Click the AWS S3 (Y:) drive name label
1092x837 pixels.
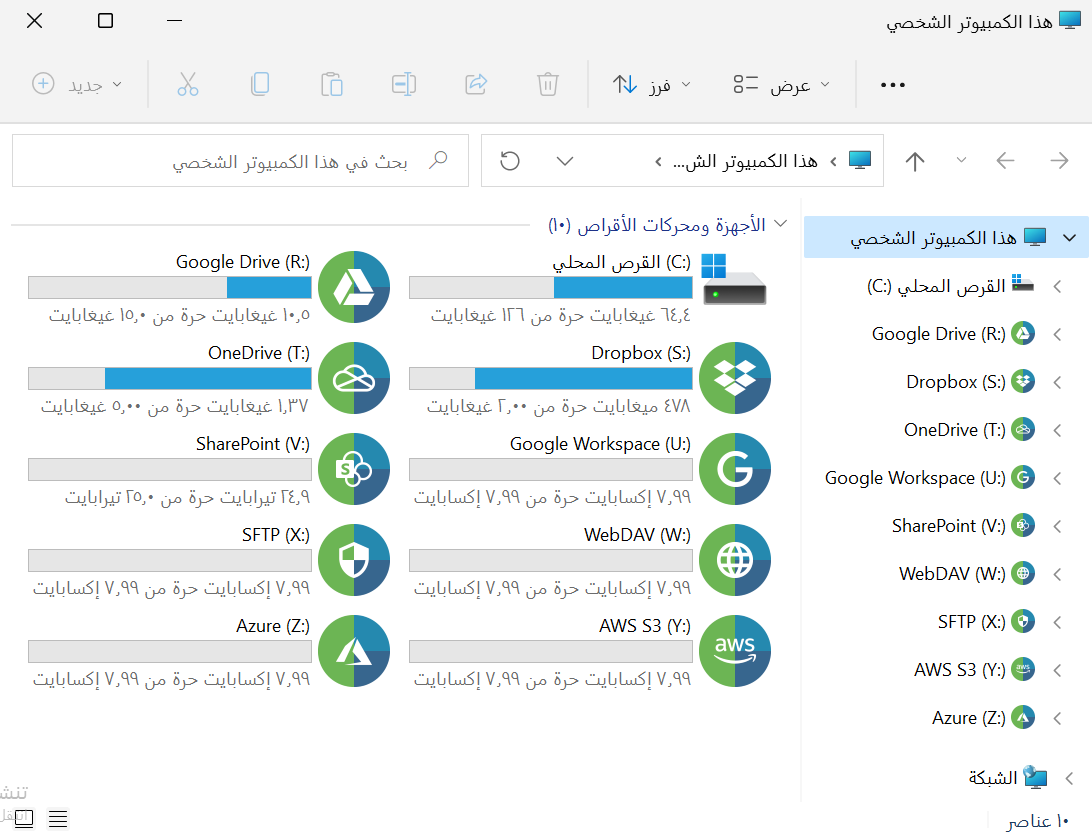(645, 626)
